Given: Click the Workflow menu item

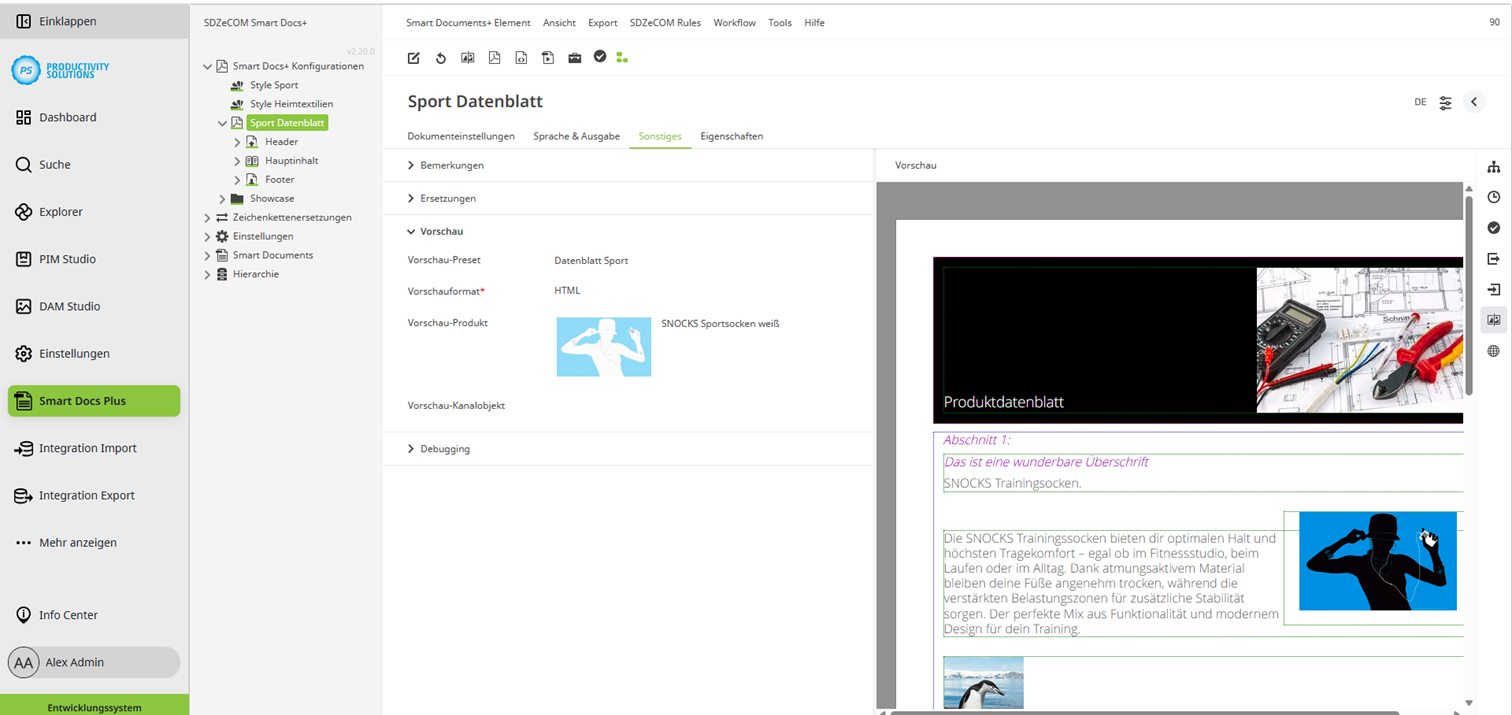Looking at the screenshot, I should click(734, 22).
